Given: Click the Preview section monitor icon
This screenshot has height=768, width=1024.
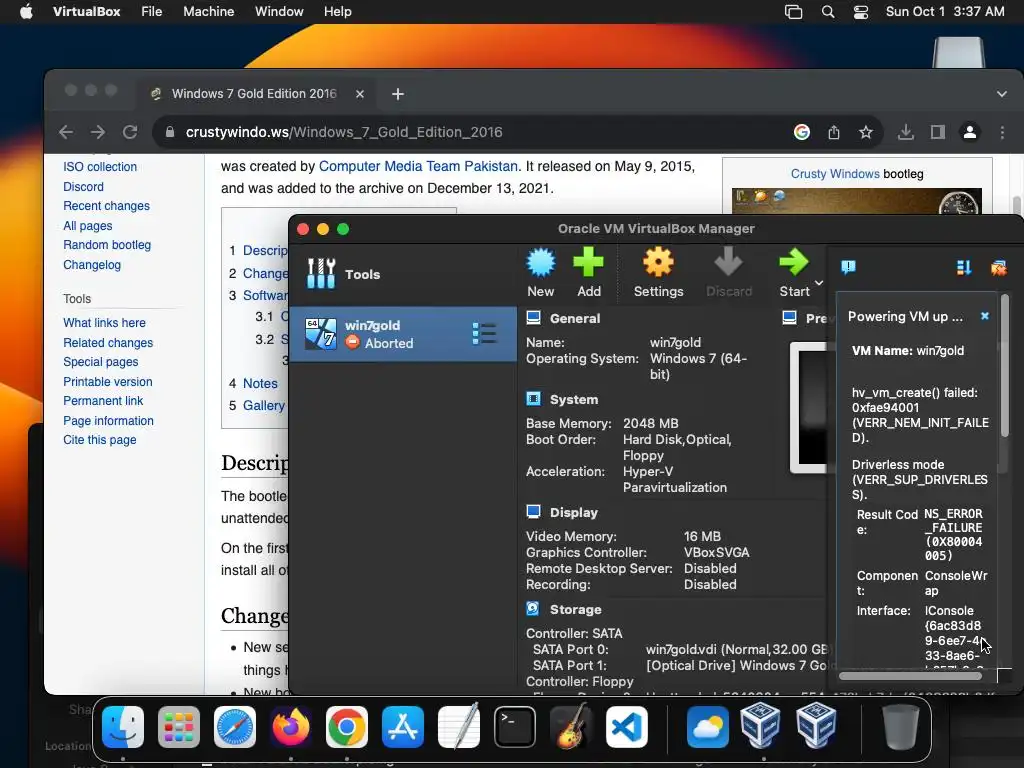Looking at the screenshot, I should point(790,318).
